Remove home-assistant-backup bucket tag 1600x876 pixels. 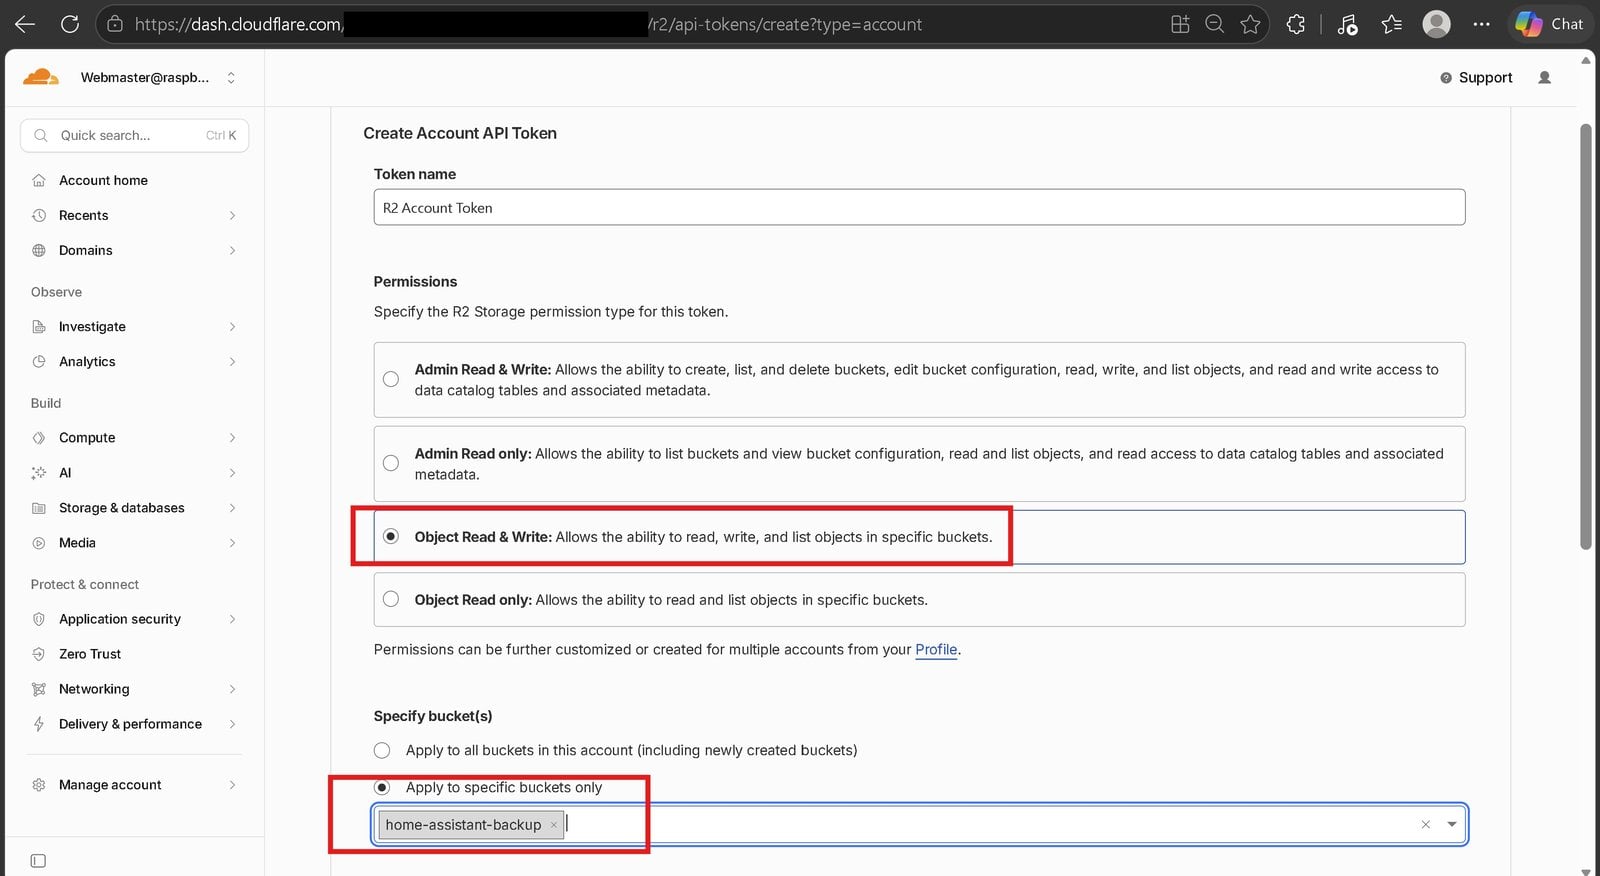(x=553, y=825)
